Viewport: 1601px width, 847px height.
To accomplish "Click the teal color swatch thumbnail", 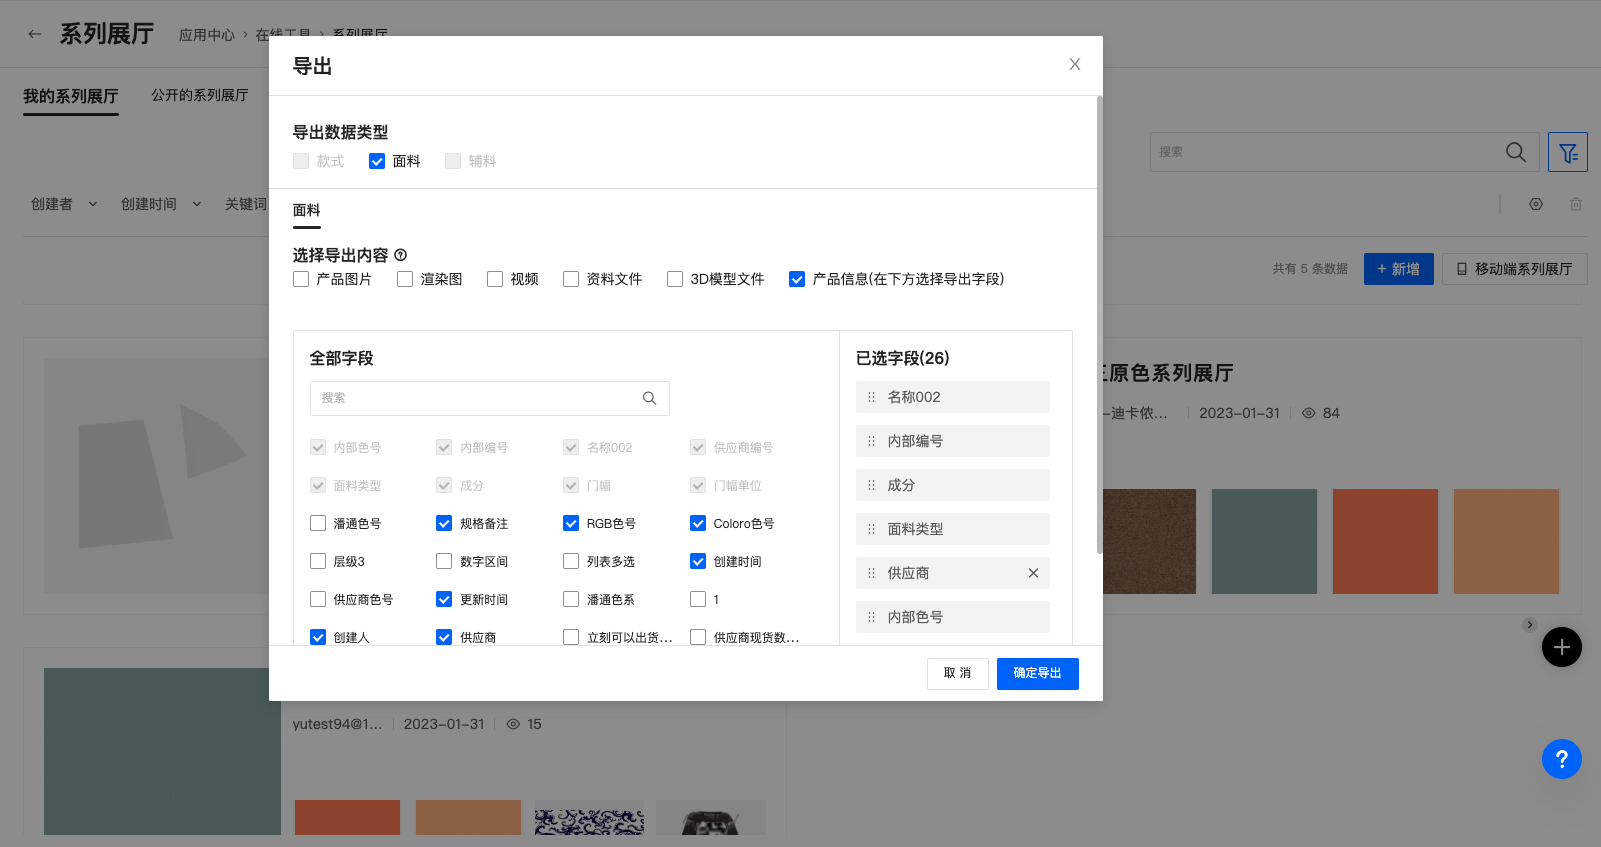I will click(1264, 541).
